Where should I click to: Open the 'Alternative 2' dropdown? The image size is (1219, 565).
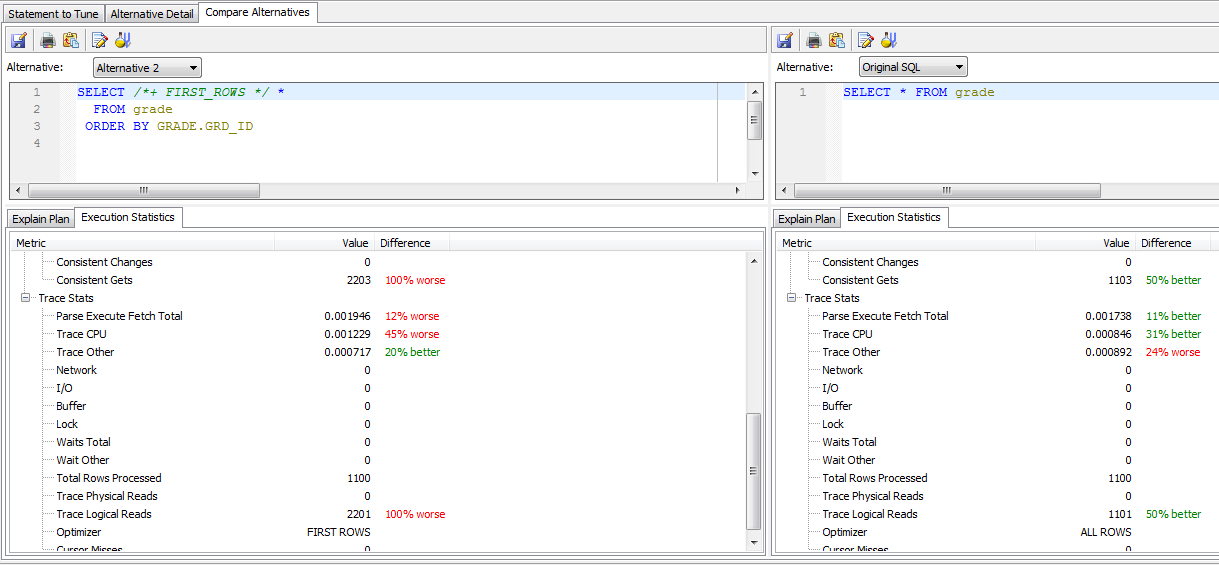tap(147, 68)
